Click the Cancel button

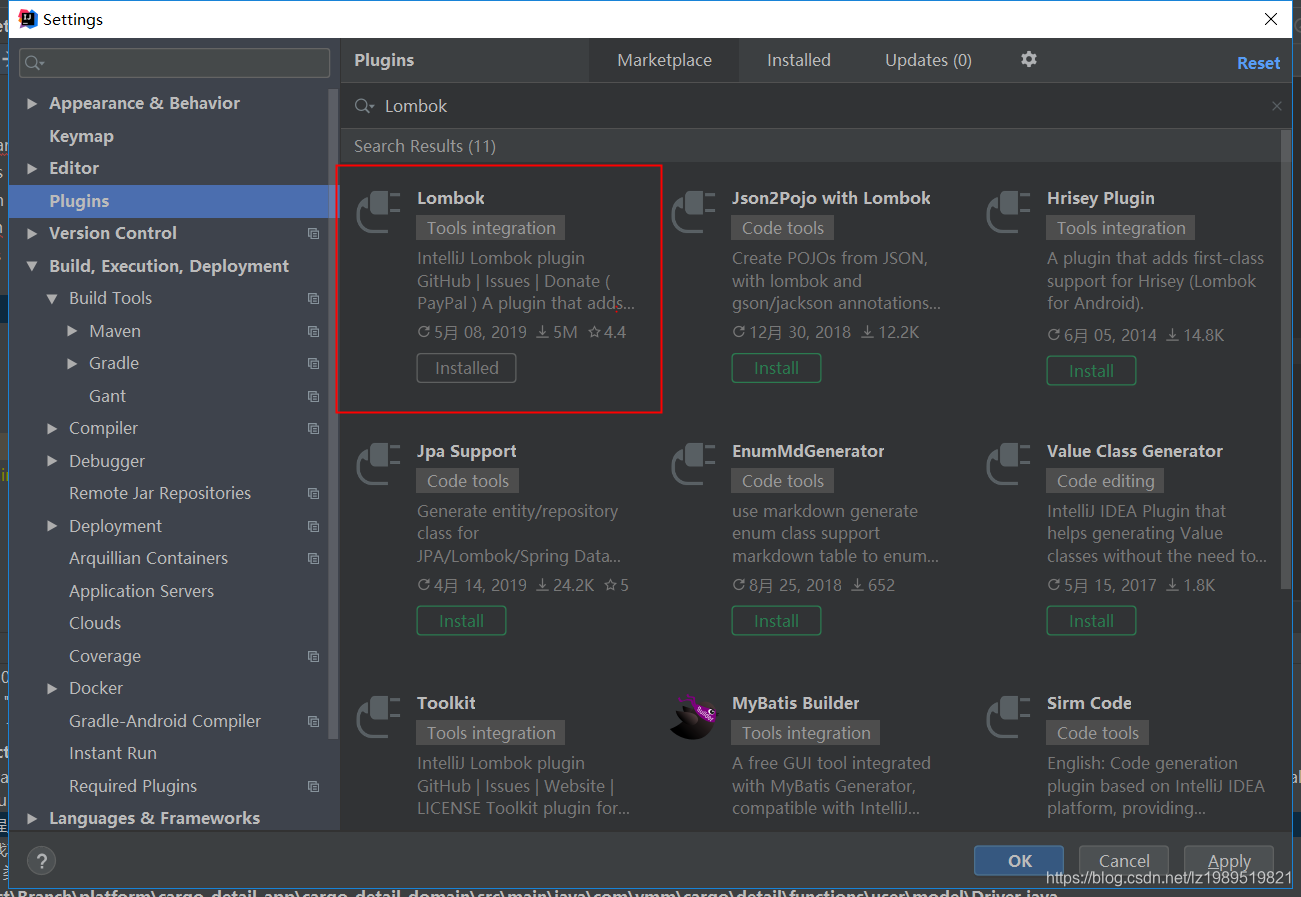click(x=1124, y=861)
